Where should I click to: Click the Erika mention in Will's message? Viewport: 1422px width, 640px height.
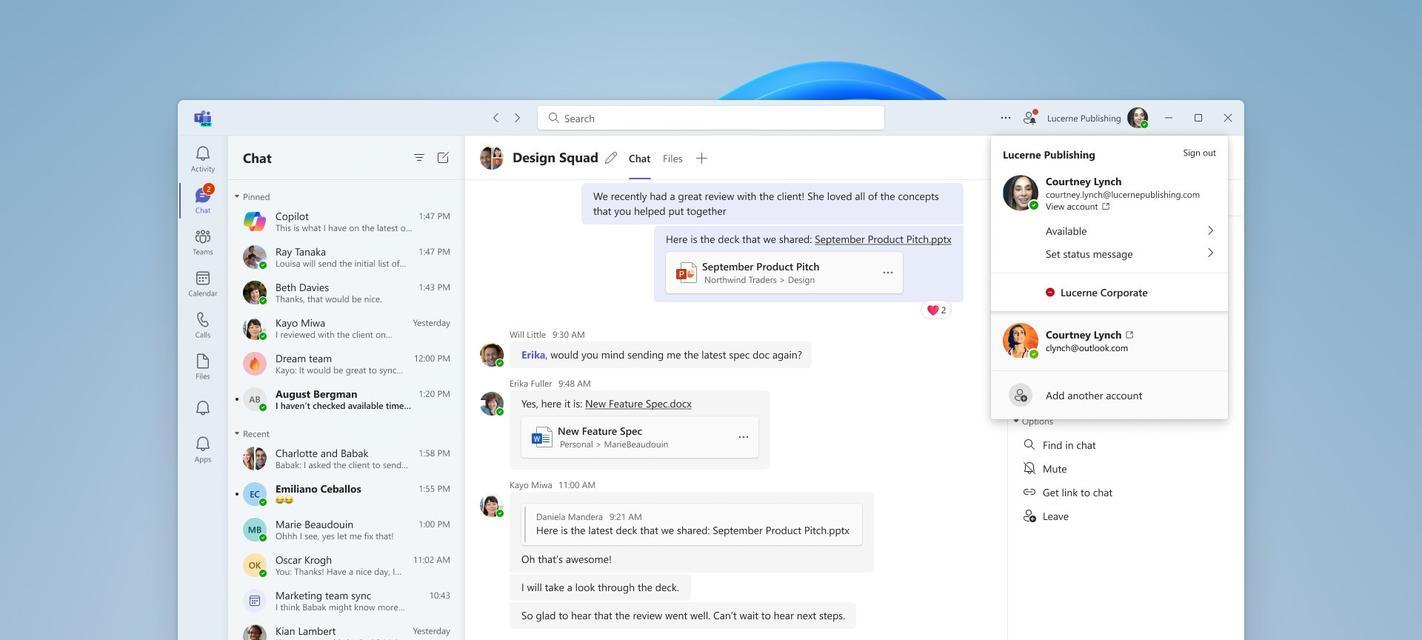pyautogui.click(x=533, y=355)
